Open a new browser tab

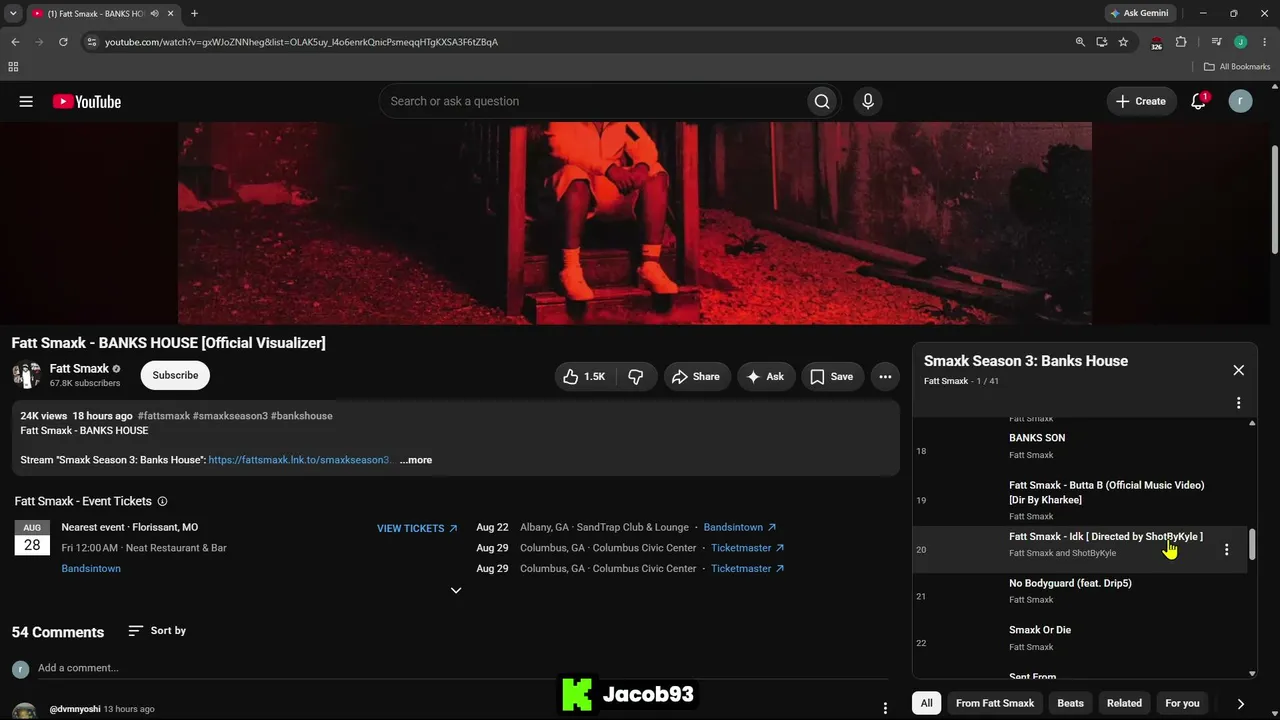194,14
